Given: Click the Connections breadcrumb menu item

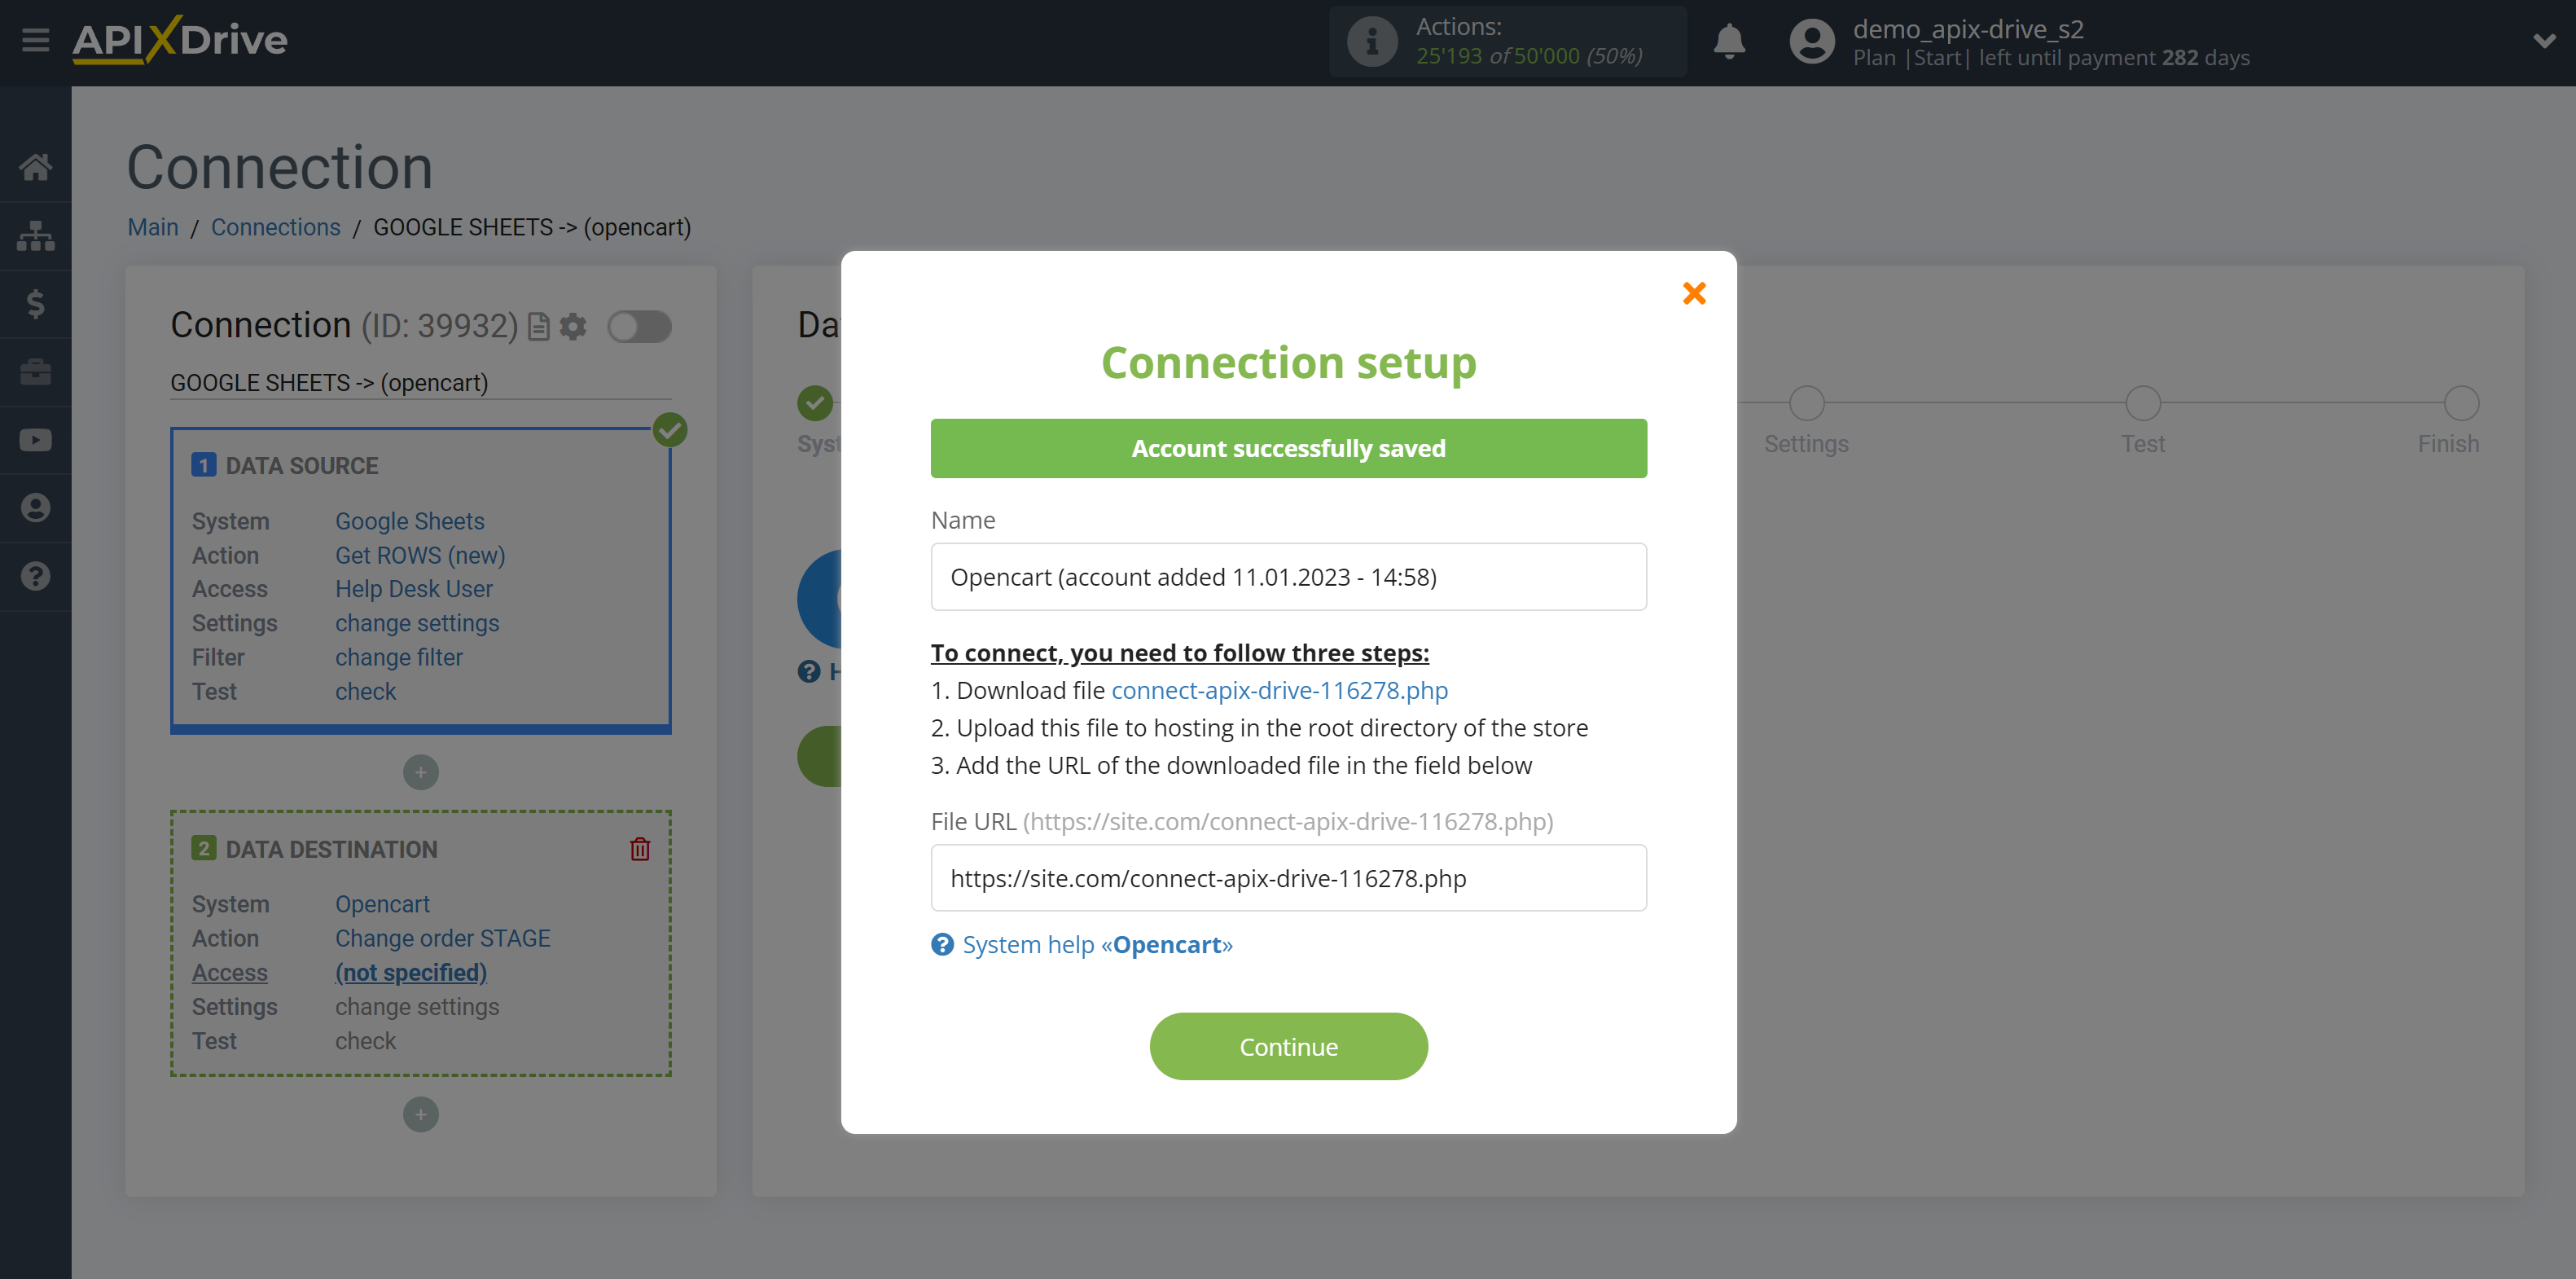Looking at the screenshot, I should [x=274, y=226].
